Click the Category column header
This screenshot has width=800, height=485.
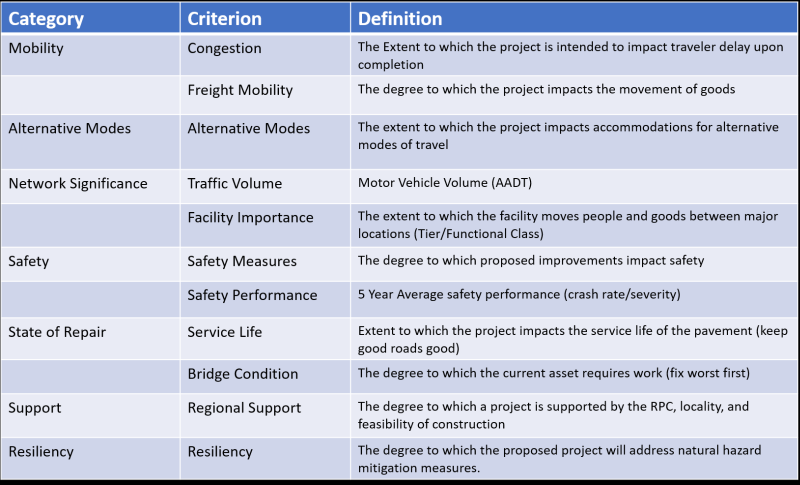pyautogui.click(x=49, y=19)
